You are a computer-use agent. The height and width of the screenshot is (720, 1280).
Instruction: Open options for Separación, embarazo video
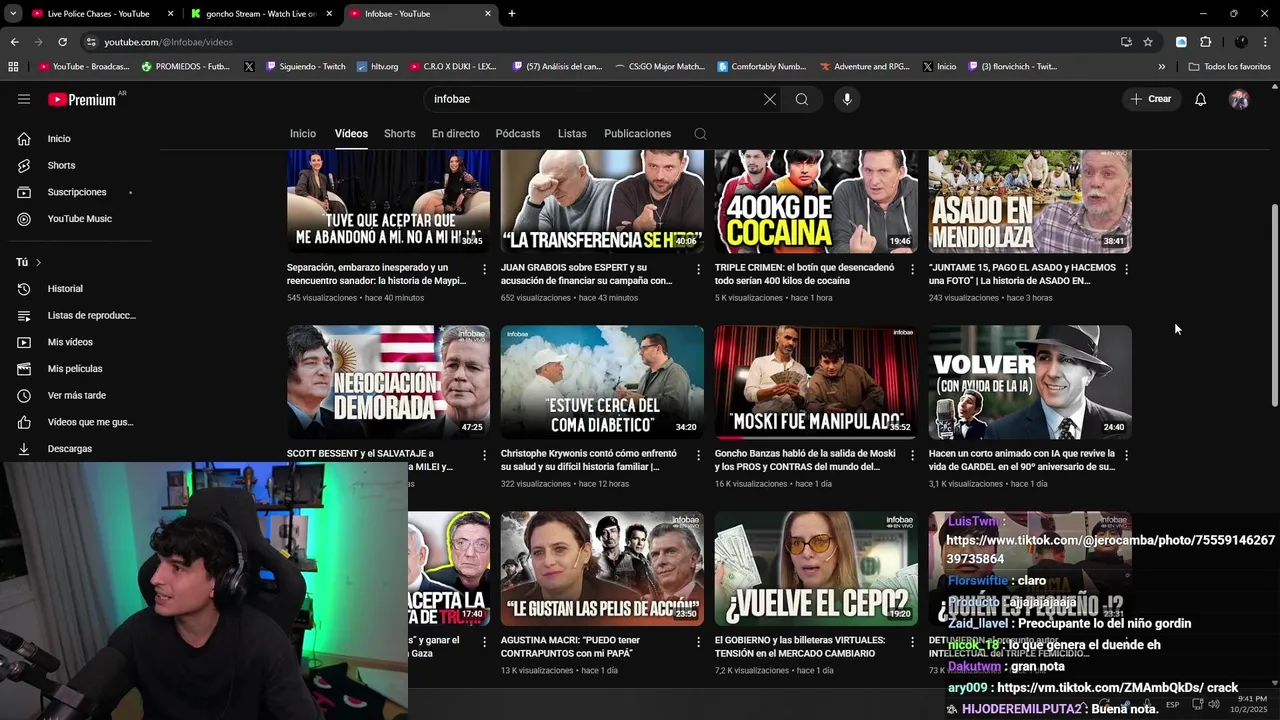click(x=484, y=269)
